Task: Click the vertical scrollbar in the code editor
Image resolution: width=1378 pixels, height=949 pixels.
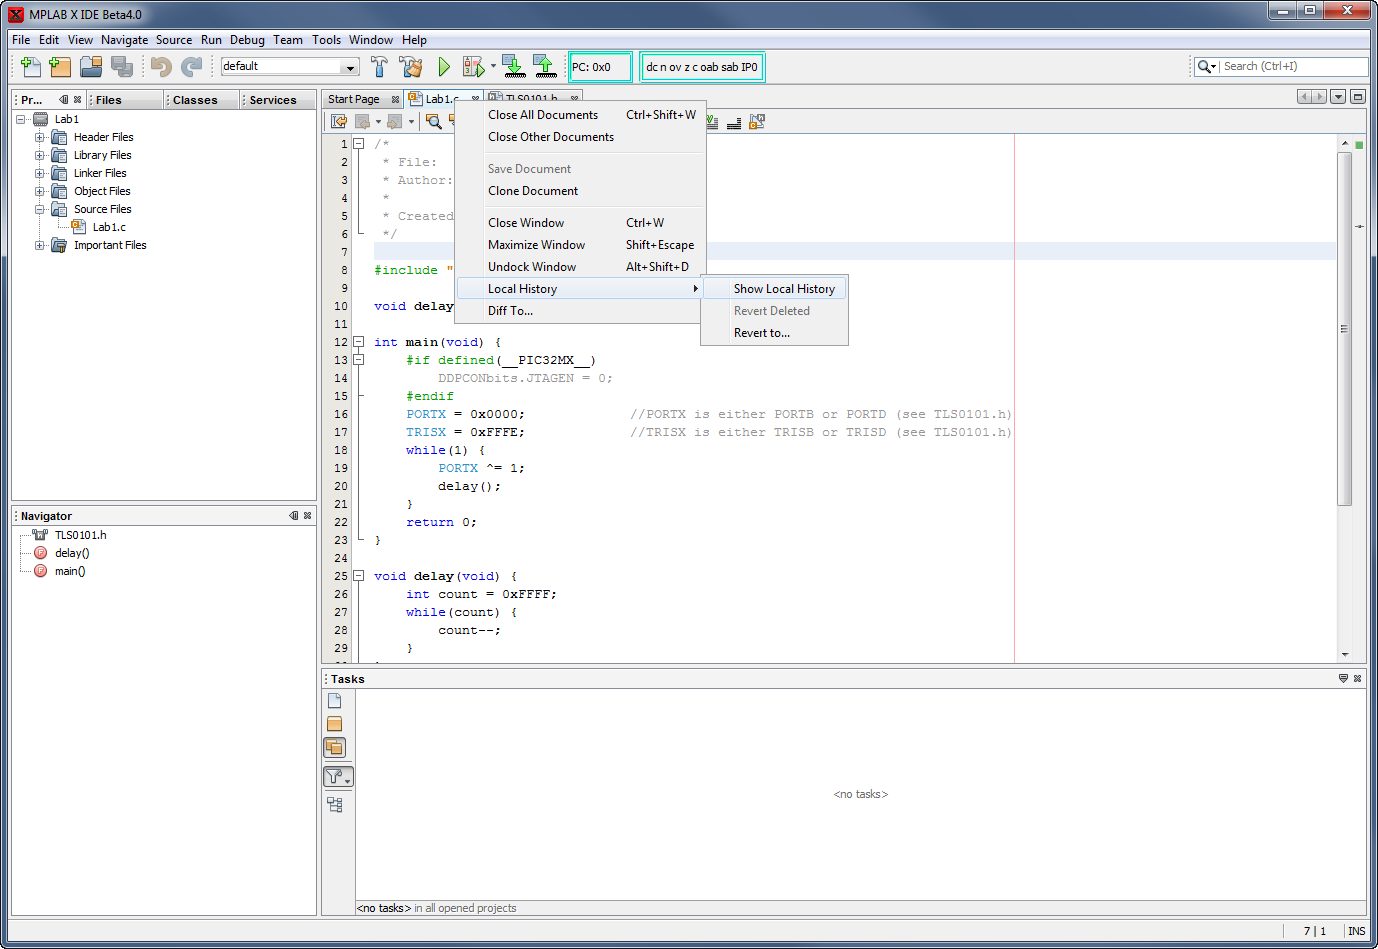Action: [x=1345, y=330]
